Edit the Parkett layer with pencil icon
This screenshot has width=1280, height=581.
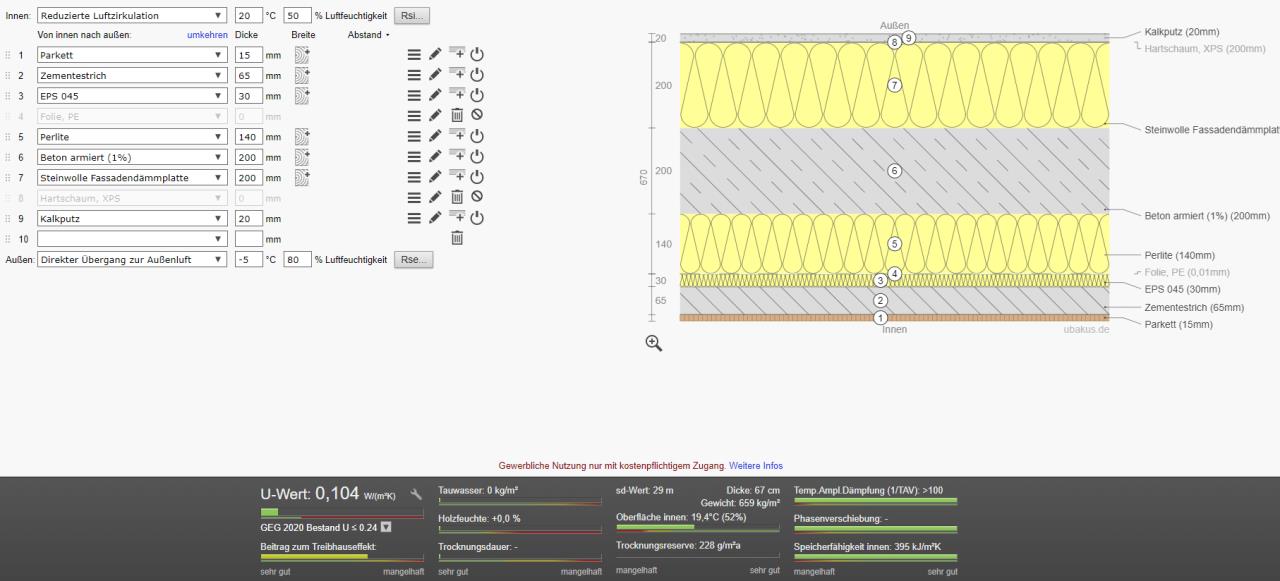[x=435, y=55]
